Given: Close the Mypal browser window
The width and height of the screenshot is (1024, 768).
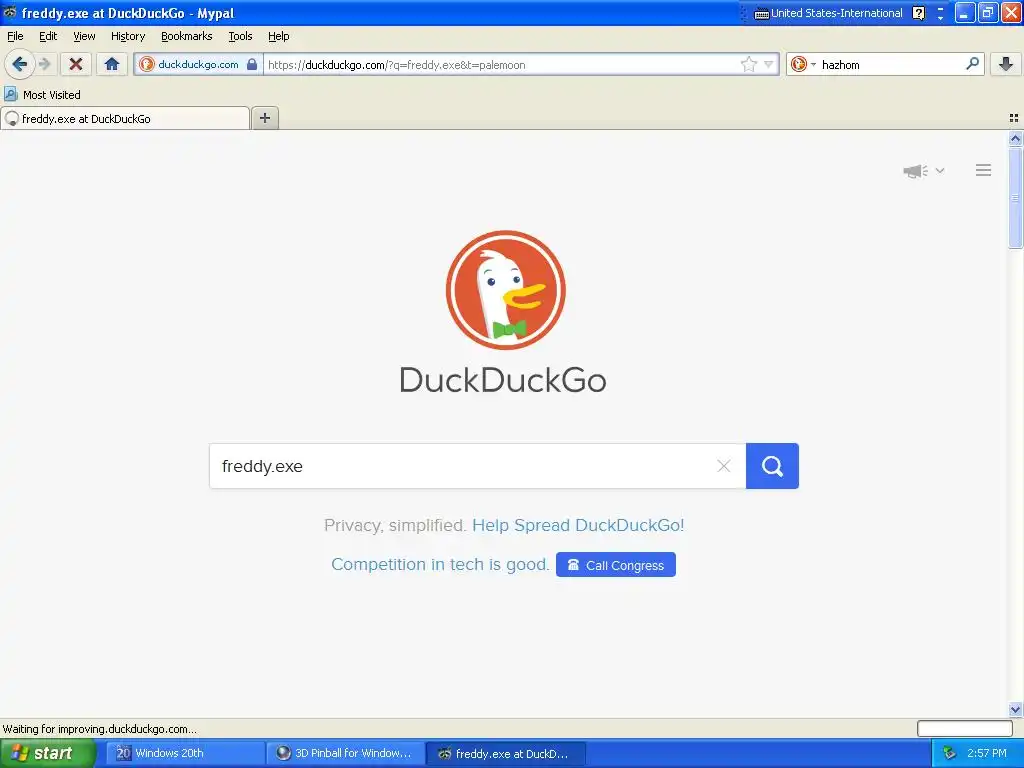Looking at the screenshot, I should coord(1011,13).
